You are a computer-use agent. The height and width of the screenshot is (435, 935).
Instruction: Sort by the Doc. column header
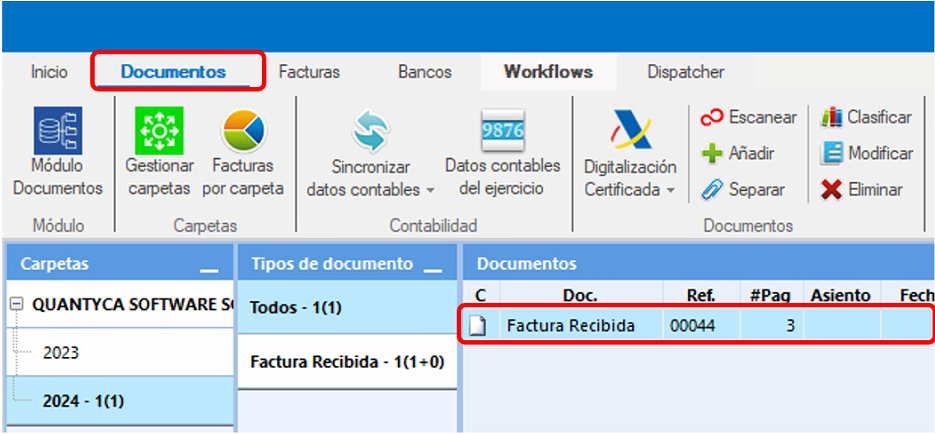[581, 295]
